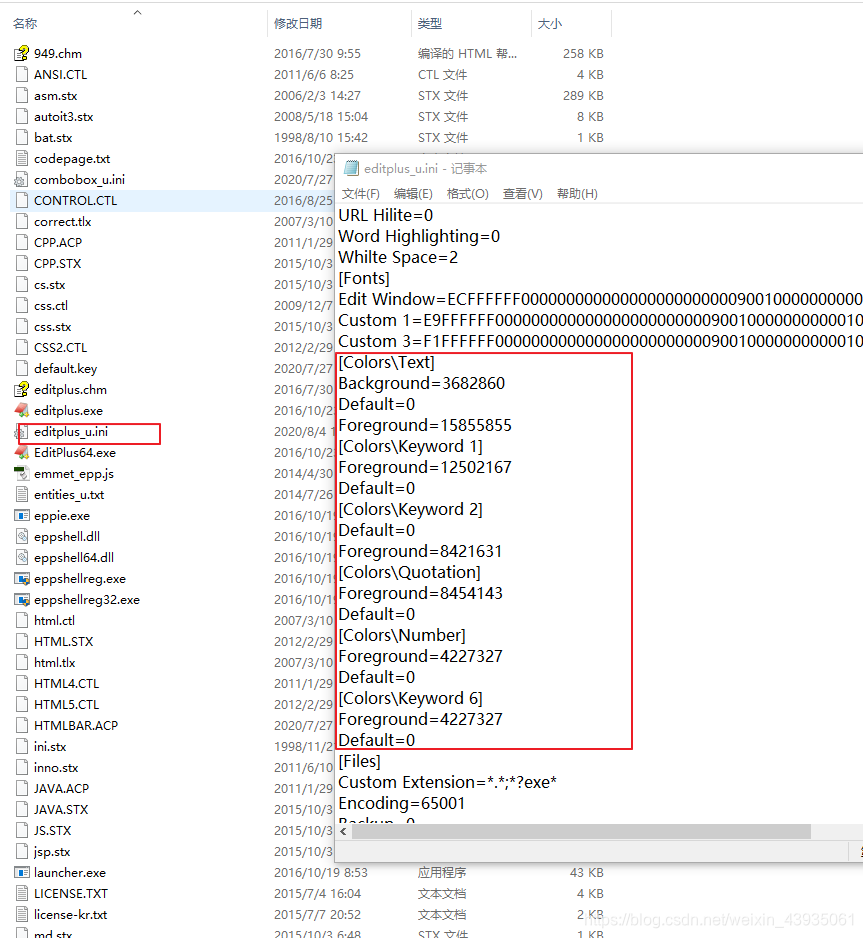863x938 pixels.
Task: Click the inno.stx file icon
Action: click(22, 768)
